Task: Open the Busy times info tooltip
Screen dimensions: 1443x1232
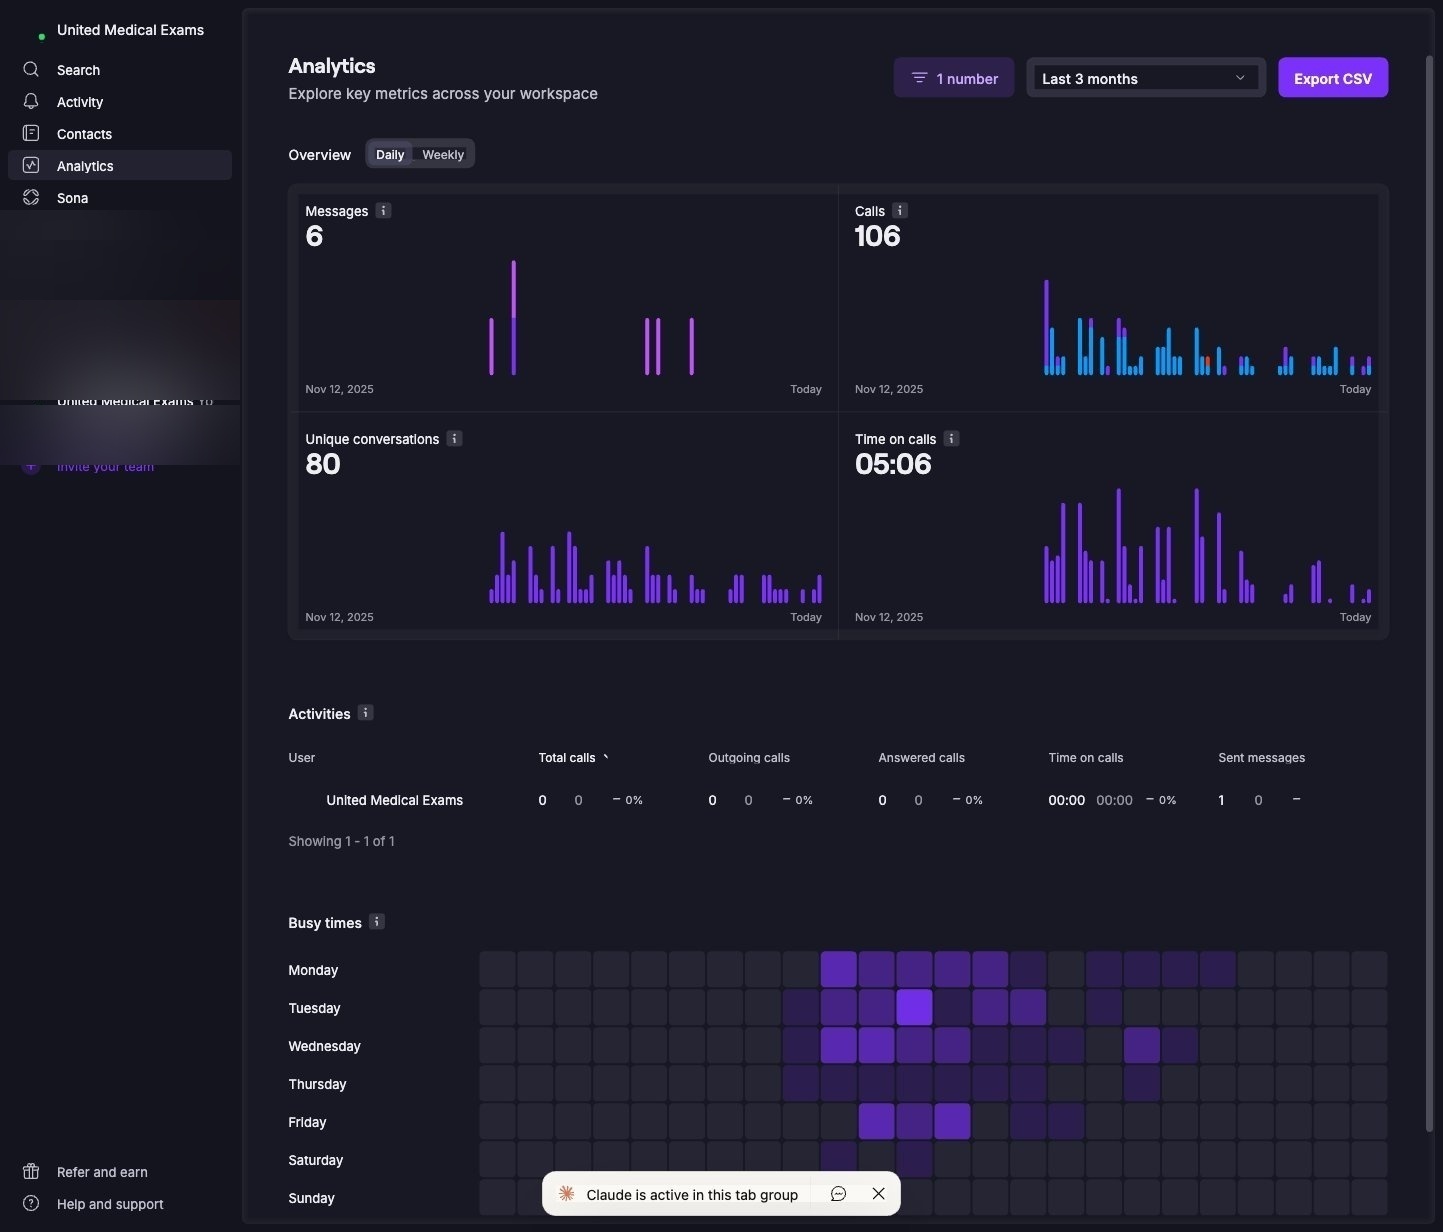Action: (x=377, y=921)
